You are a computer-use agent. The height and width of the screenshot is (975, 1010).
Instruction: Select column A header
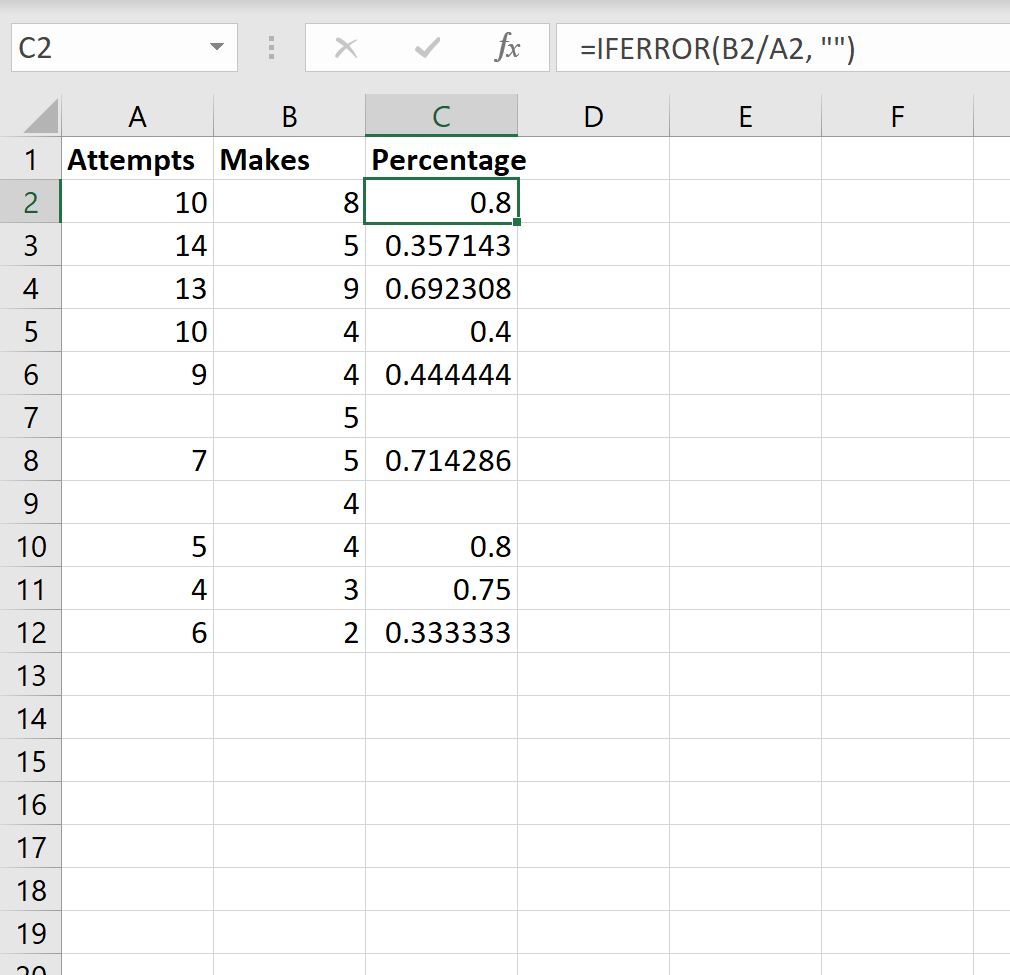tap(137, 115)
